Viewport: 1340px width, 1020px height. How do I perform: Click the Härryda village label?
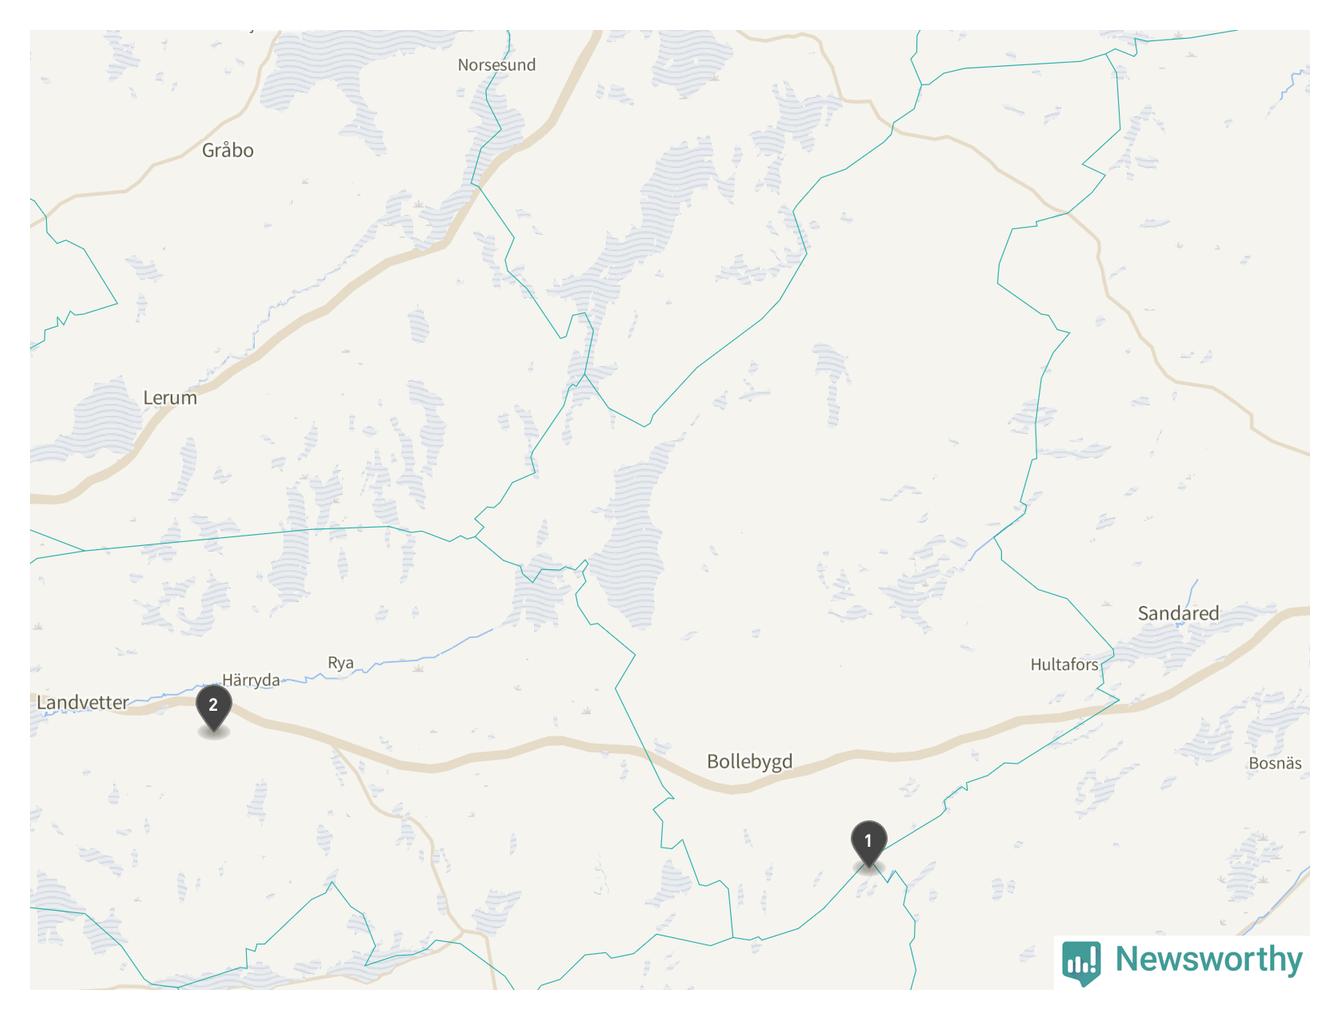pyautogui.click(x=251, y=680)
